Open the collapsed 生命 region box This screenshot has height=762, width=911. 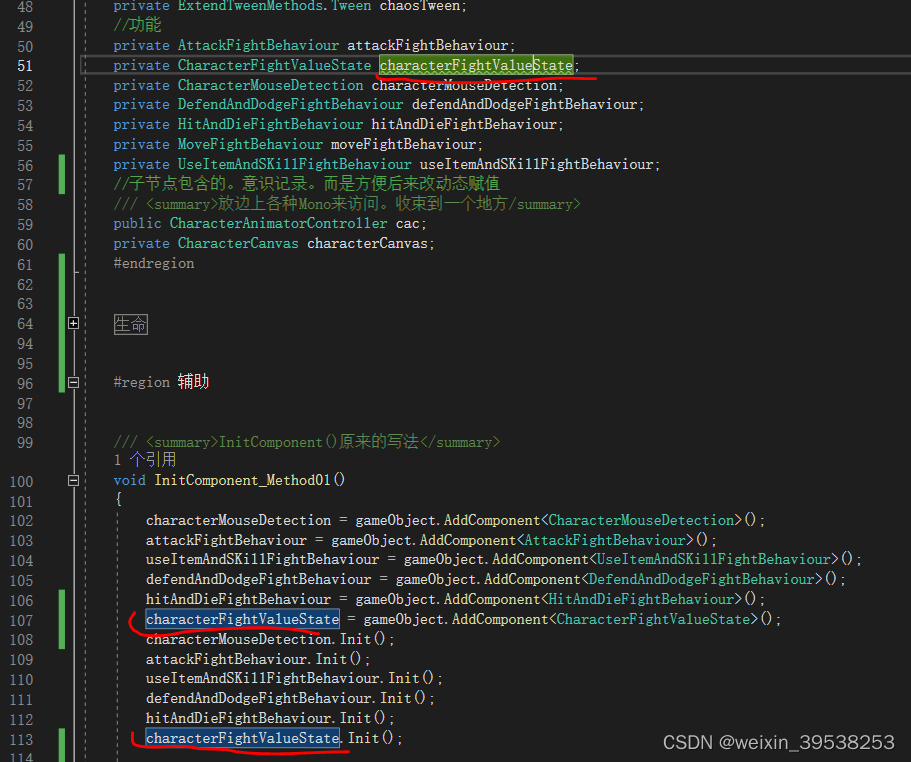131,324
